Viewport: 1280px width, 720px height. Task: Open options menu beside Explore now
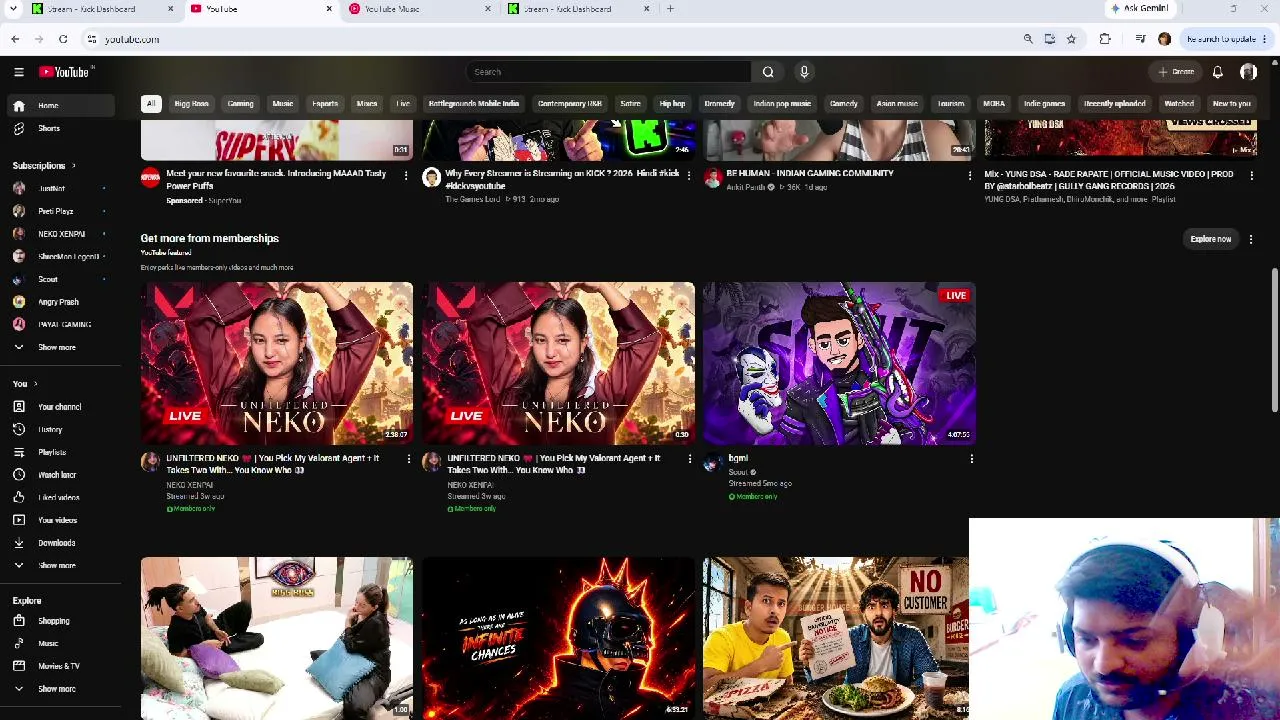point(1251,239)
